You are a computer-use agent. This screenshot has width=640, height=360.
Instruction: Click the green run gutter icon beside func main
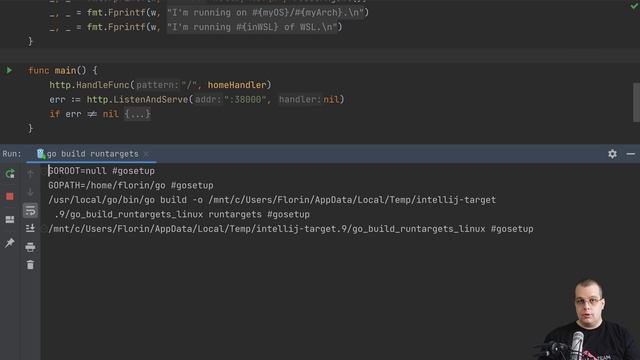pos(9,70)
